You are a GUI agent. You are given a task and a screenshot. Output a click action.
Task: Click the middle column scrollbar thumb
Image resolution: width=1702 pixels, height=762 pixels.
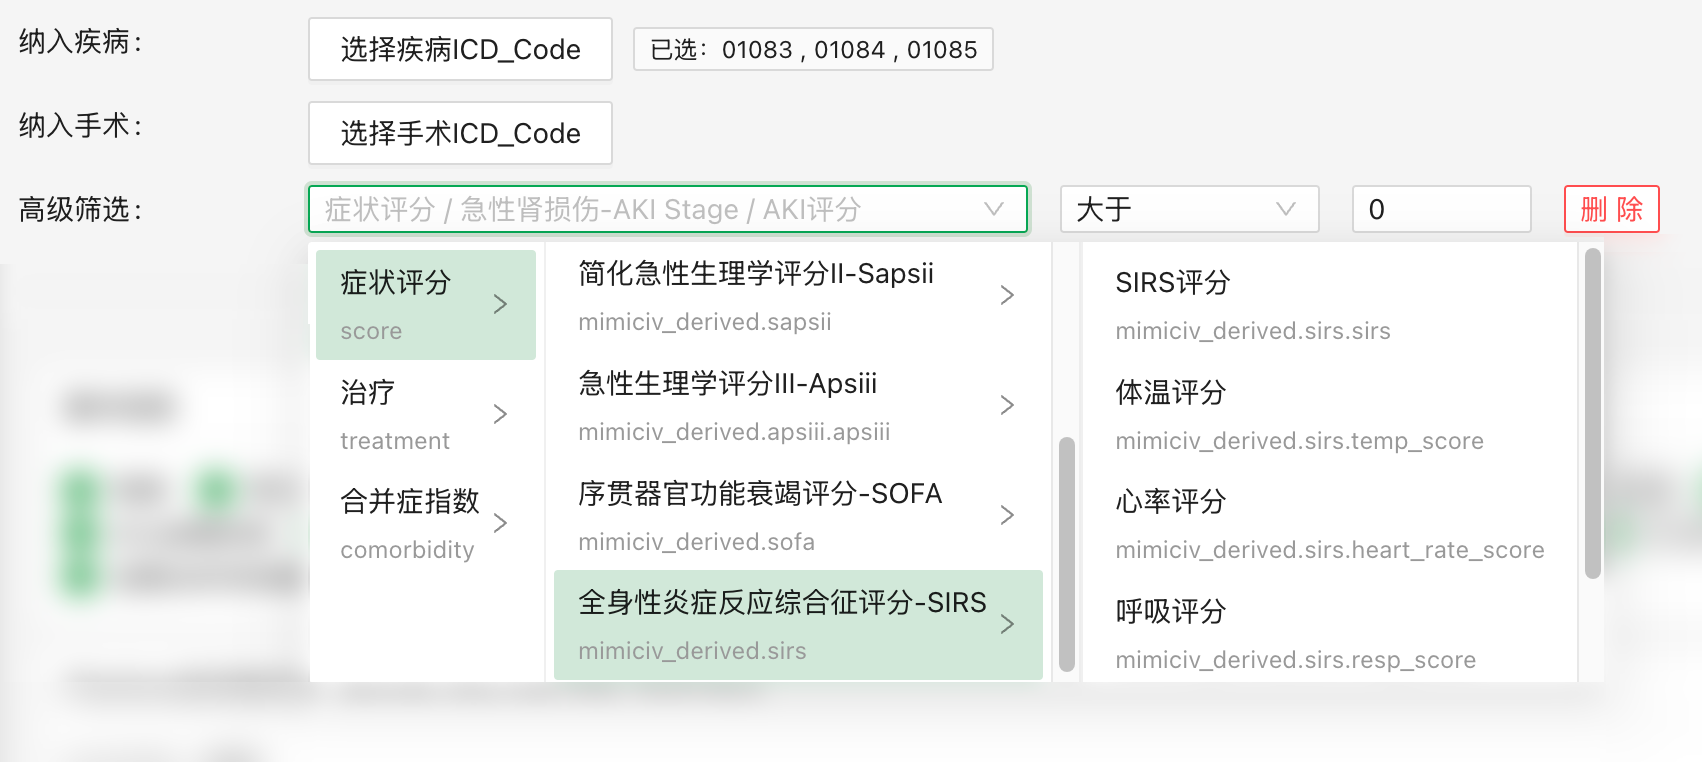(1067, 553)
